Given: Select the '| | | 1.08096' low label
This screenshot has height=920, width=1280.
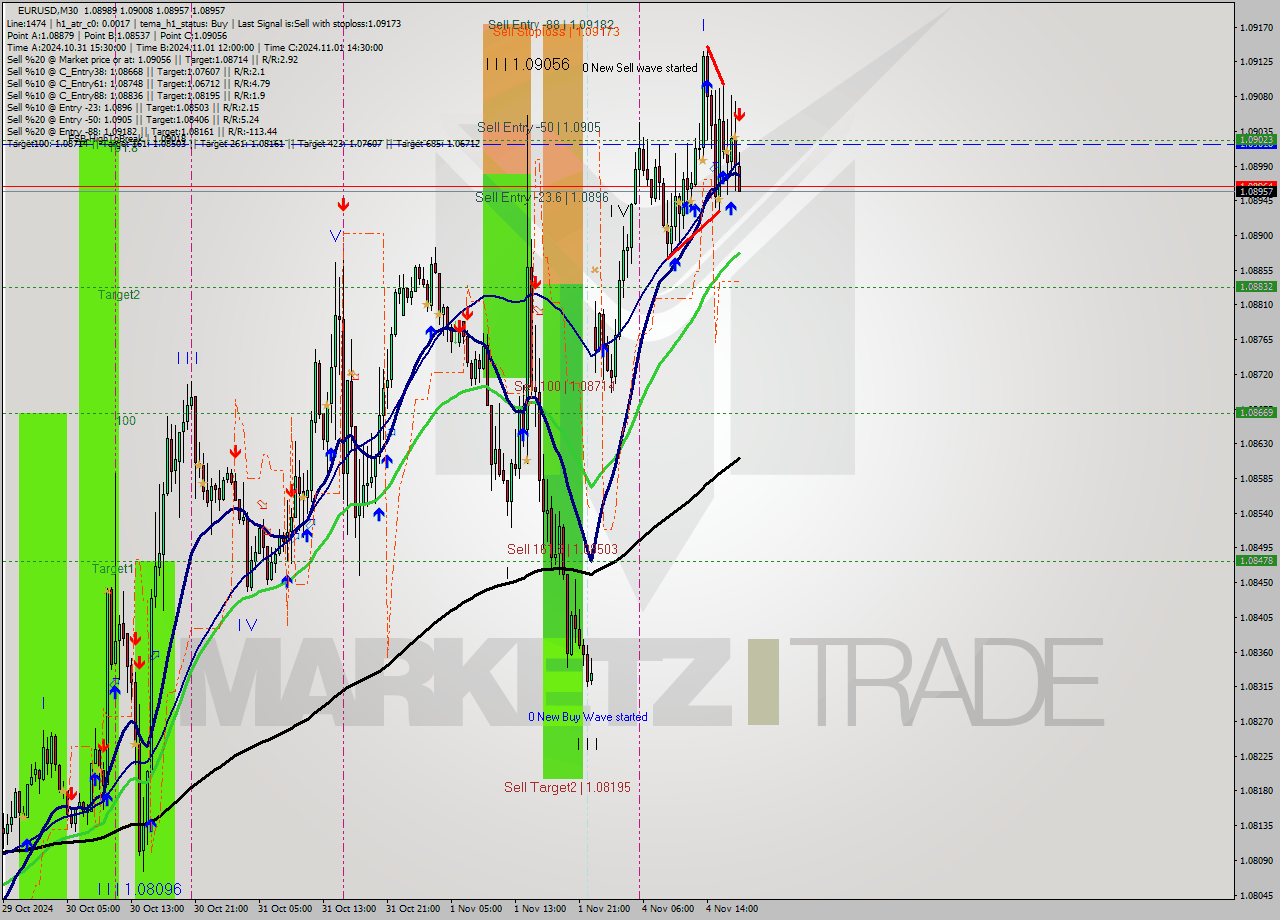Looking at the screenshot, I should tap(139, 889).
